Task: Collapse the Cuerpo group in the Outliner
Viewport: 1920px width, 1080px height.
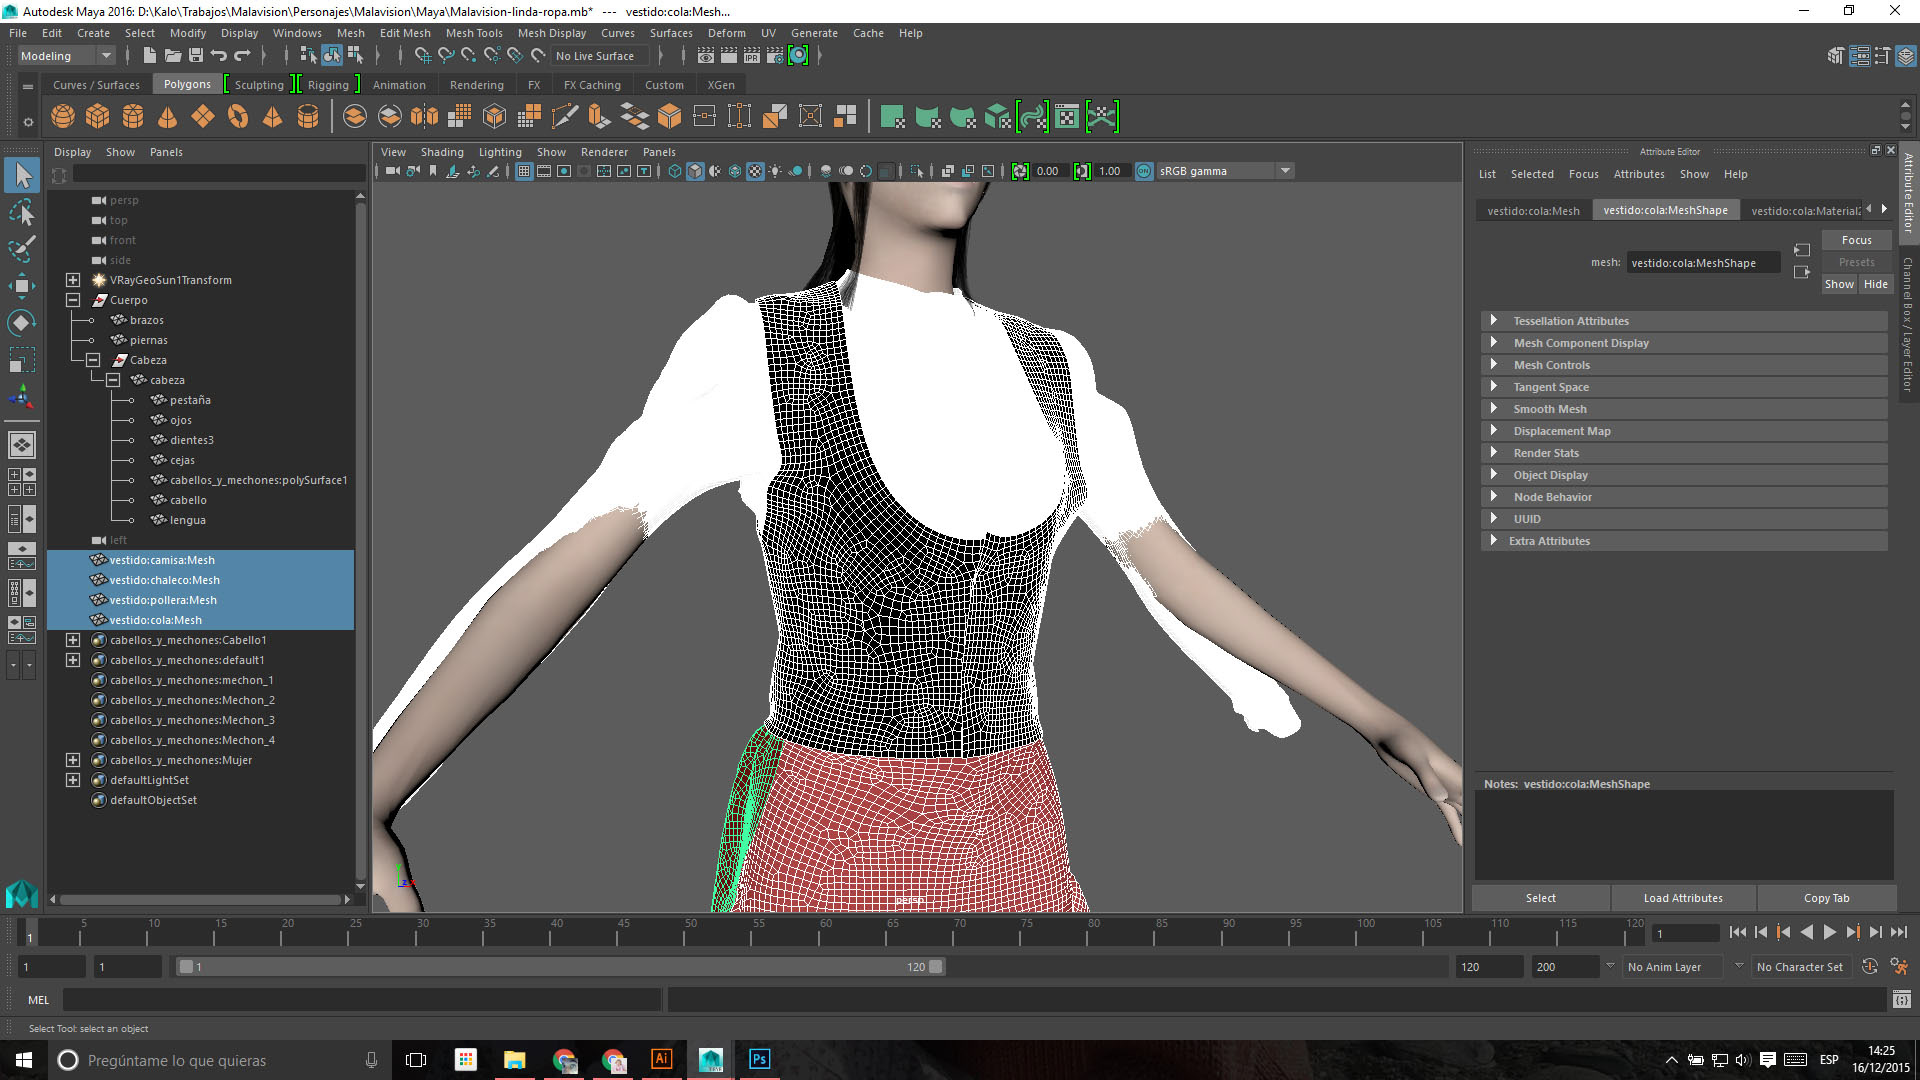Action: [73, 300]
